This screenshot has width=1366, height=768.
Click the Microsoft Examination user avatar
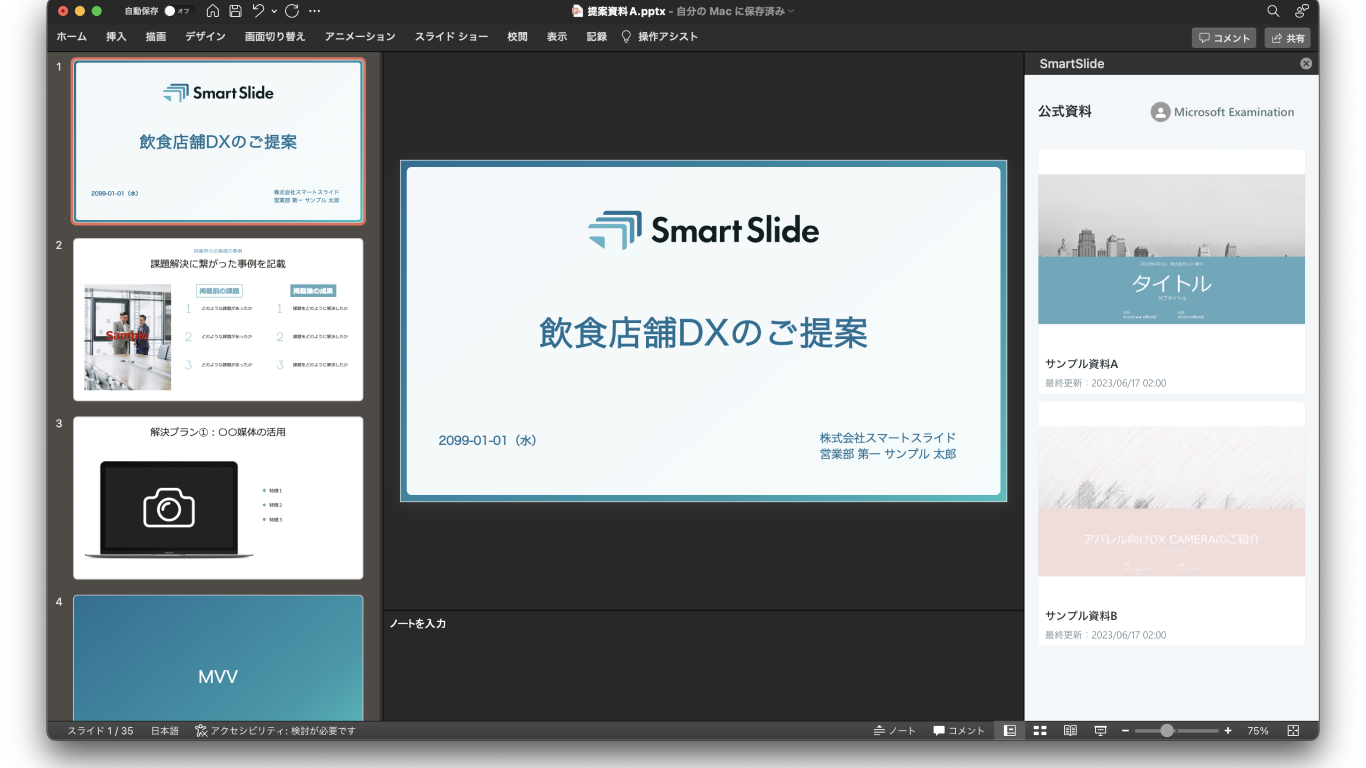coord(1160,112)
